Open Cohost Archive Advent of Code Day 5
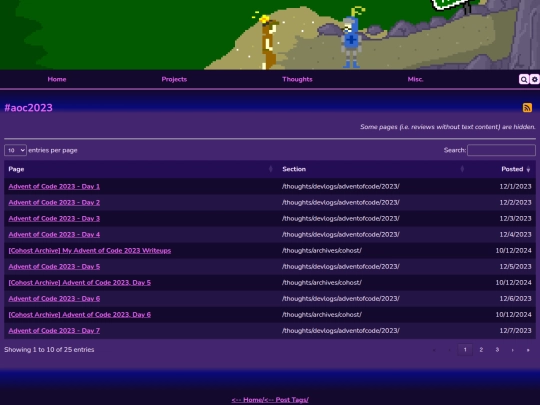Image resolution: width=540 pixels, height=405 pixels. 80,282
